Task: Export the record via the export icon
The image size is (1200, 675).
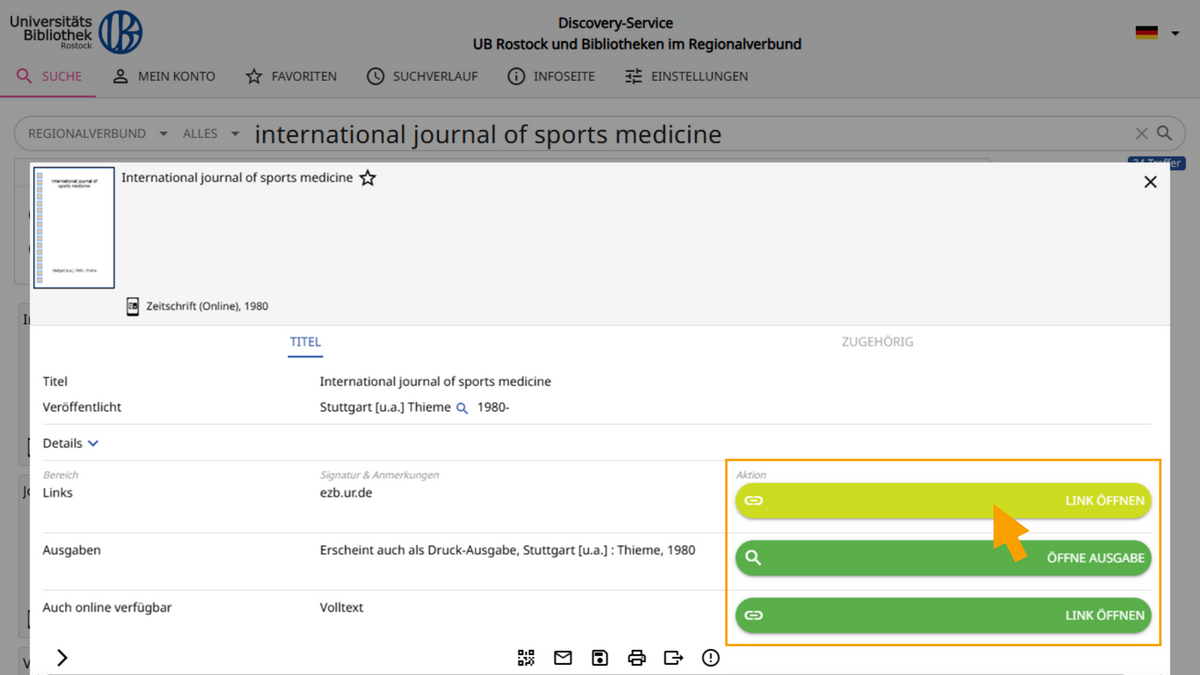Action: click(x=673, y=657)
